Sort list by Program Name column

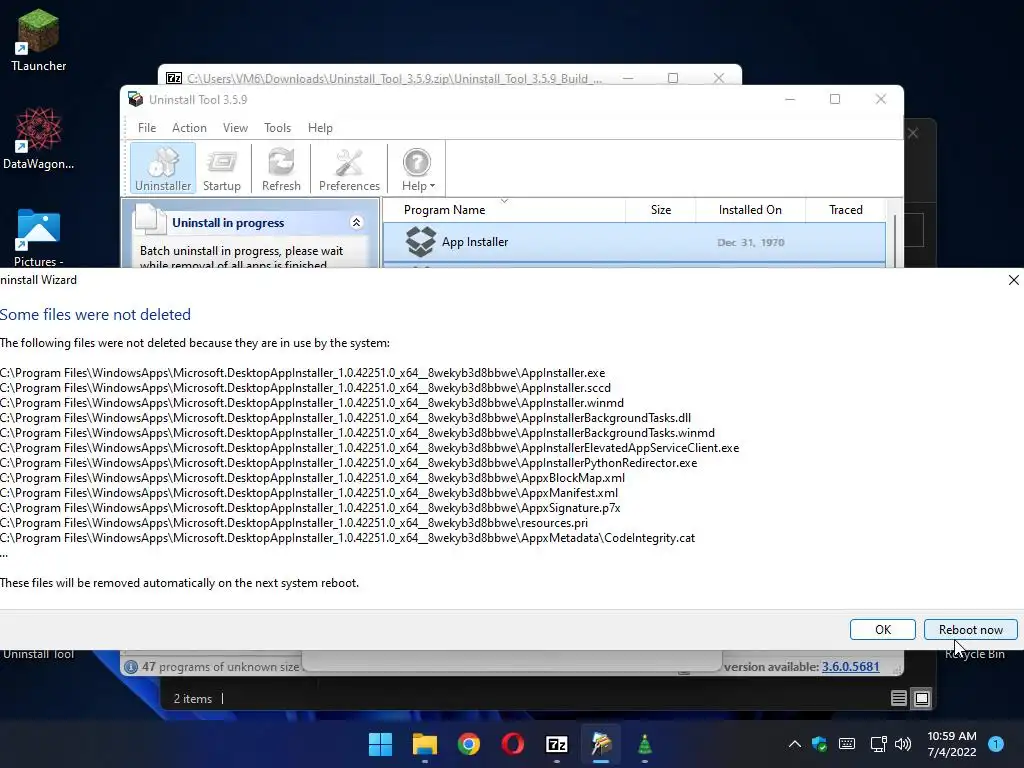pos(504,210)
